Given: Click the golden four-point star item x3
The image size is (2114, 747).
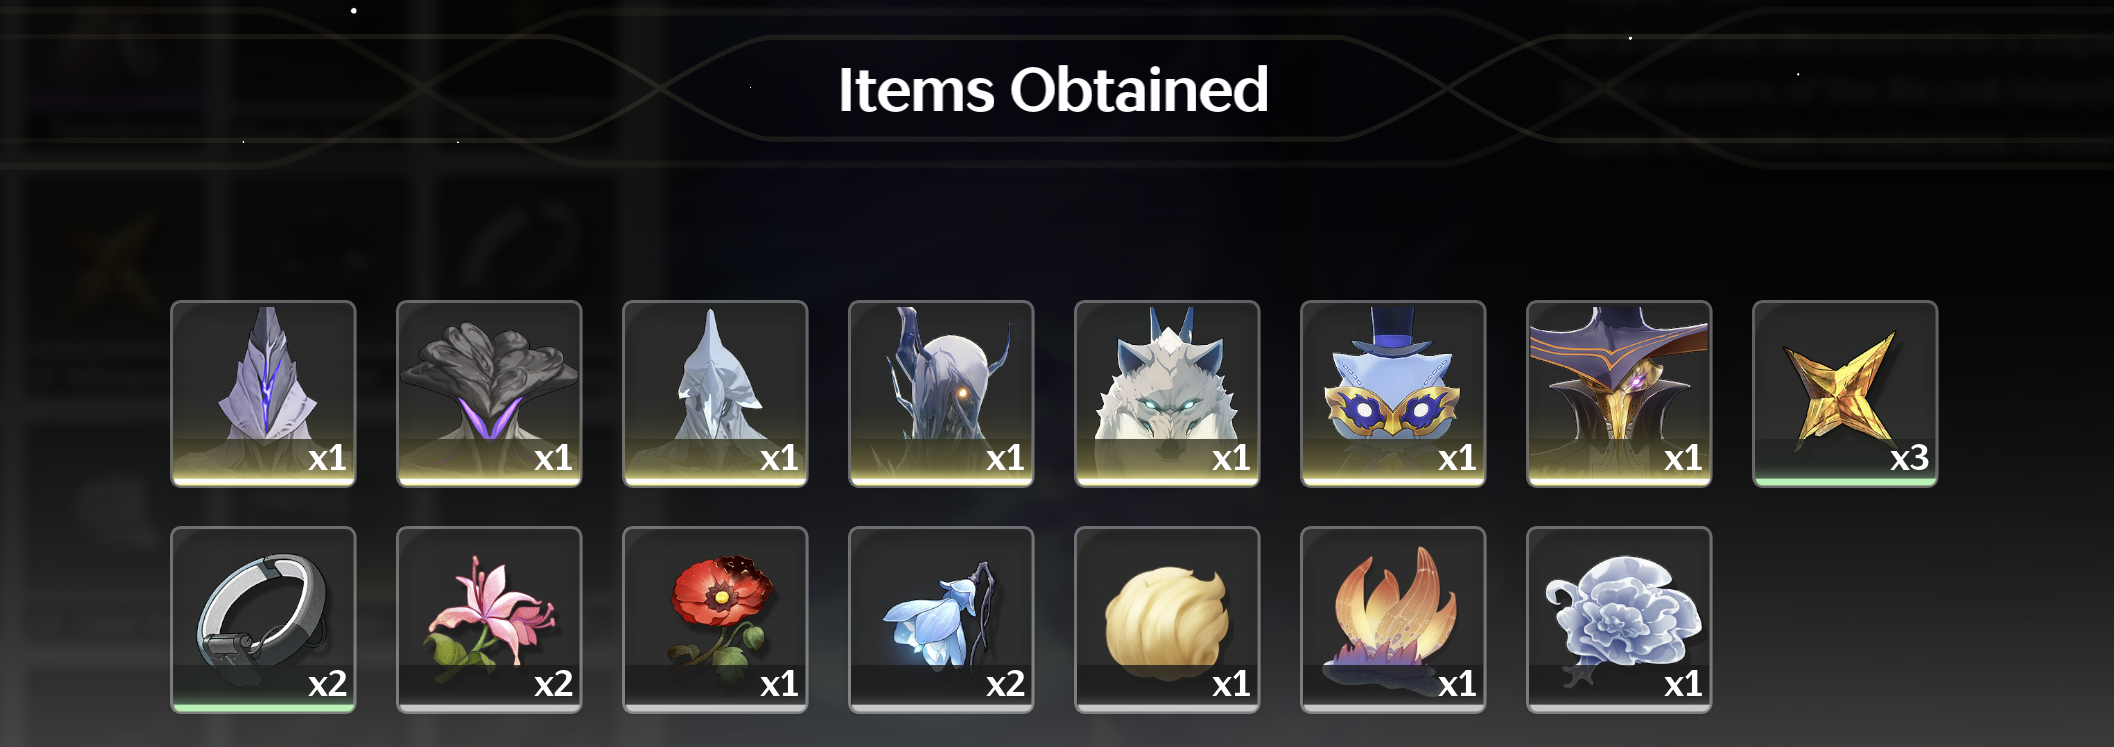Looking at the screenshot, I should pos(1845,393).
